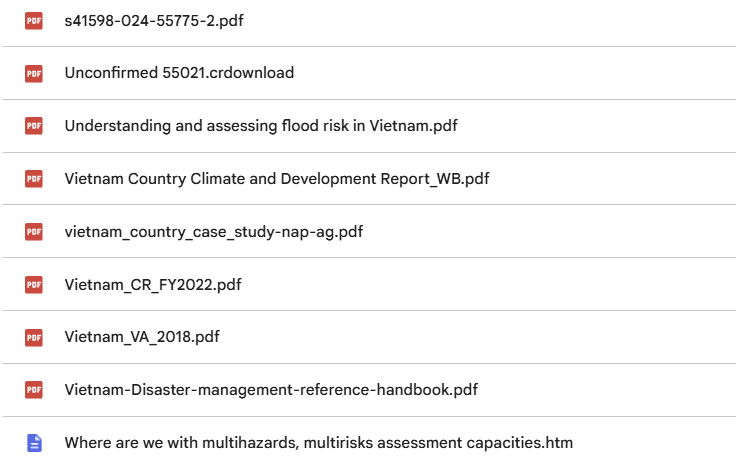Open Vietnam_VA_2018.pdf file name
This screenshot has width=736, height=460.
[x=142, y=337]
